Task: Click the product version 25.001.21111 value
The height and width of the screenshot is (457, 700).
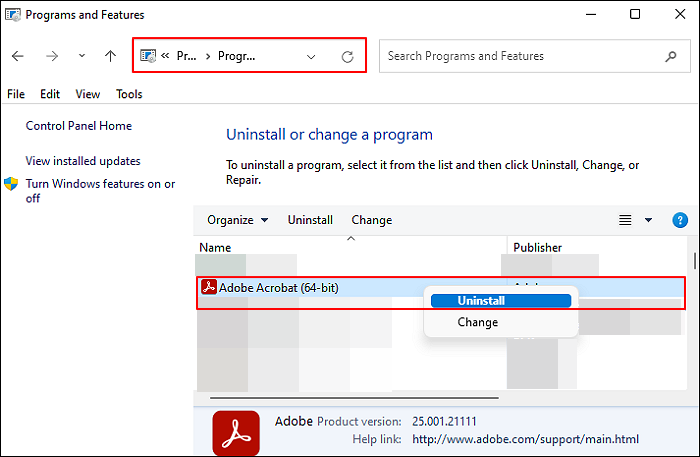Action: click(444, 421)
